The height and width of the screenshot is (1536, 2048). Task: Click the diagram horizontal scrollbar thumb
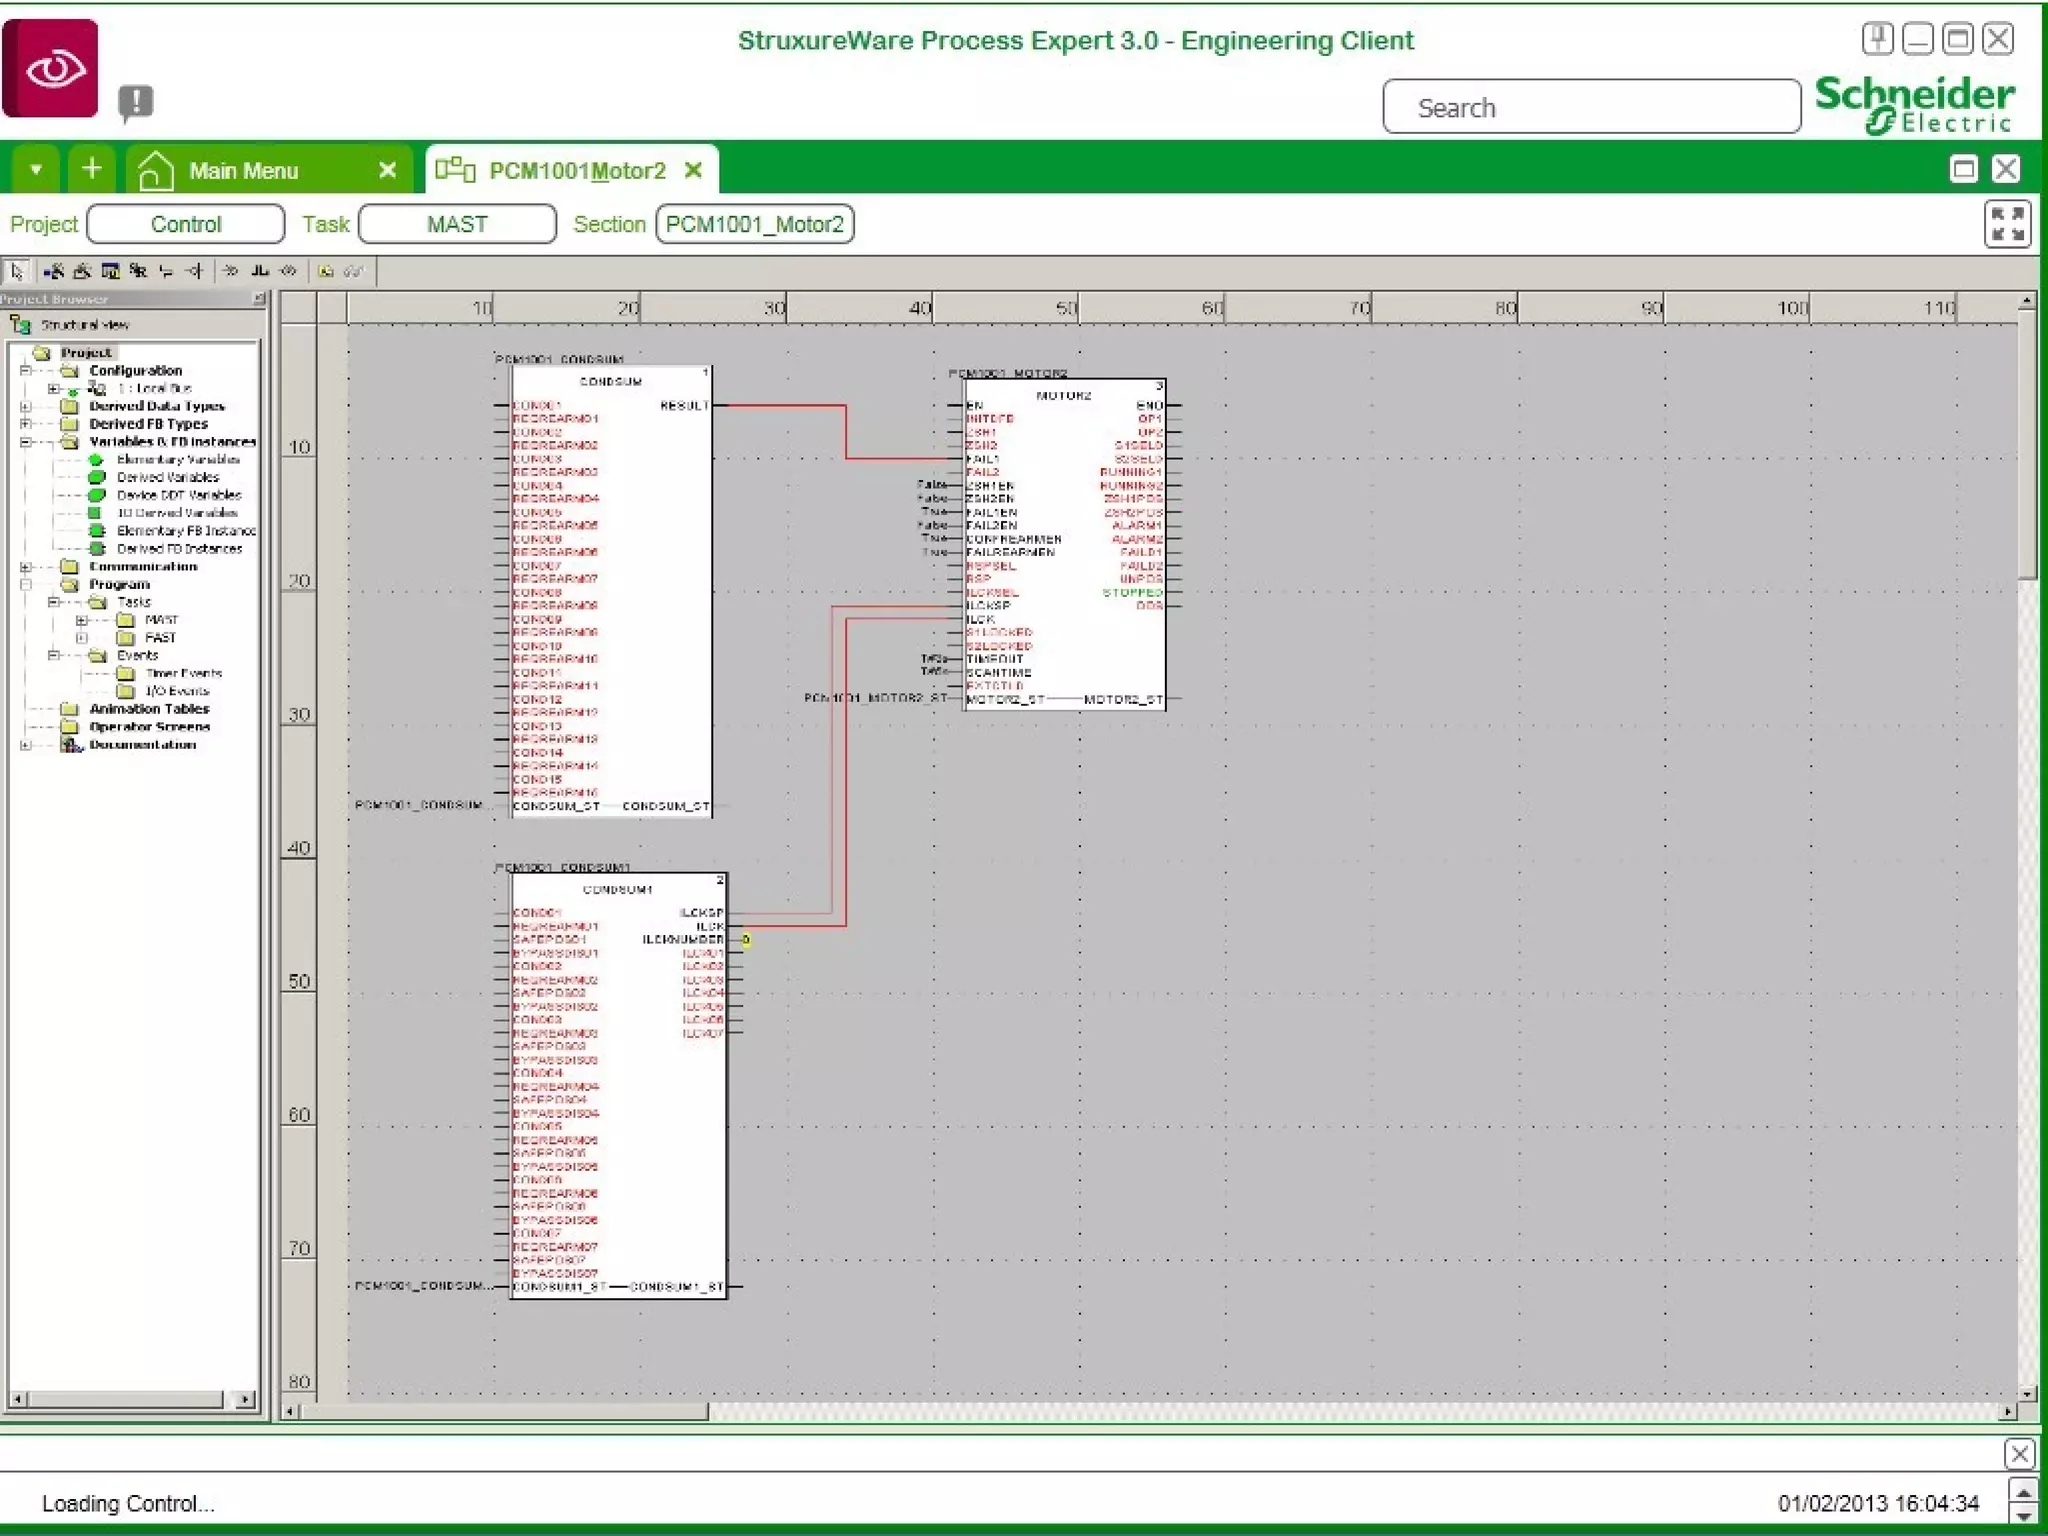click(x=503, y=1412)
